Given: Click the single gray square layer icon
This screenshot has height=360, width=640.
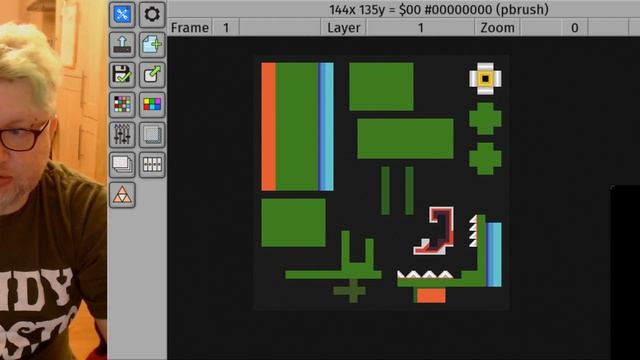Looking at the screenshot, I should pos(152,135).
